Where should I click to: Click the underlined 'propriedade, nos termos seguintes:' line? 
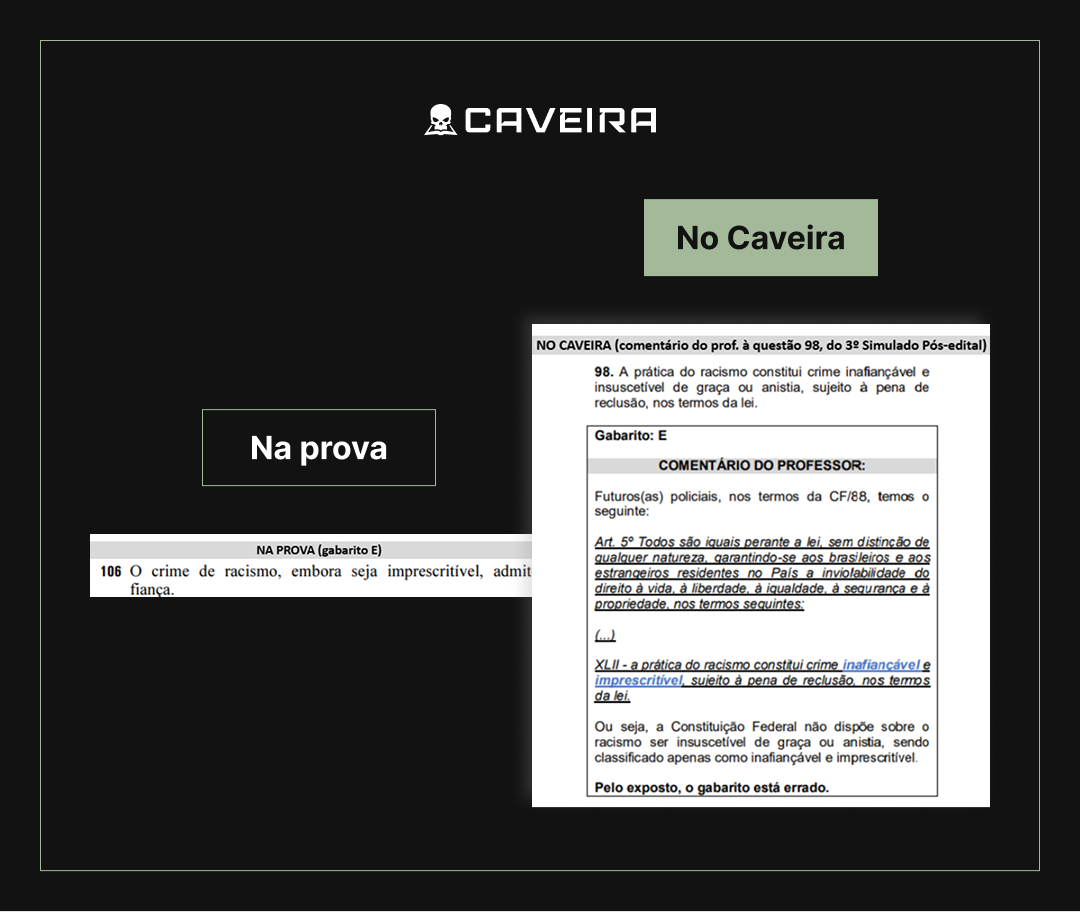[x=699, y=604]
